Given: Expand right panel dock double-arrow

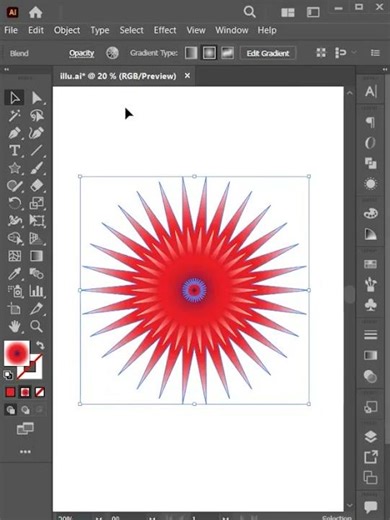Looking at the screenshot, I should pos(384,69).
